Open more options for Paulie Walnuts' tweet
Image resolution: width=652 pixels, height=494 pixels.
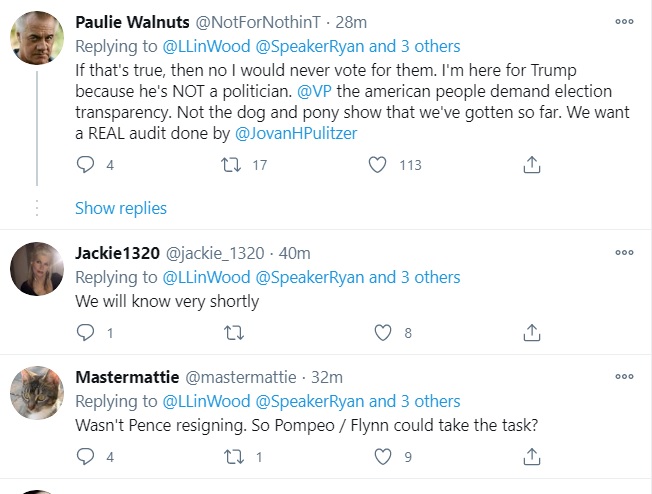624,22
